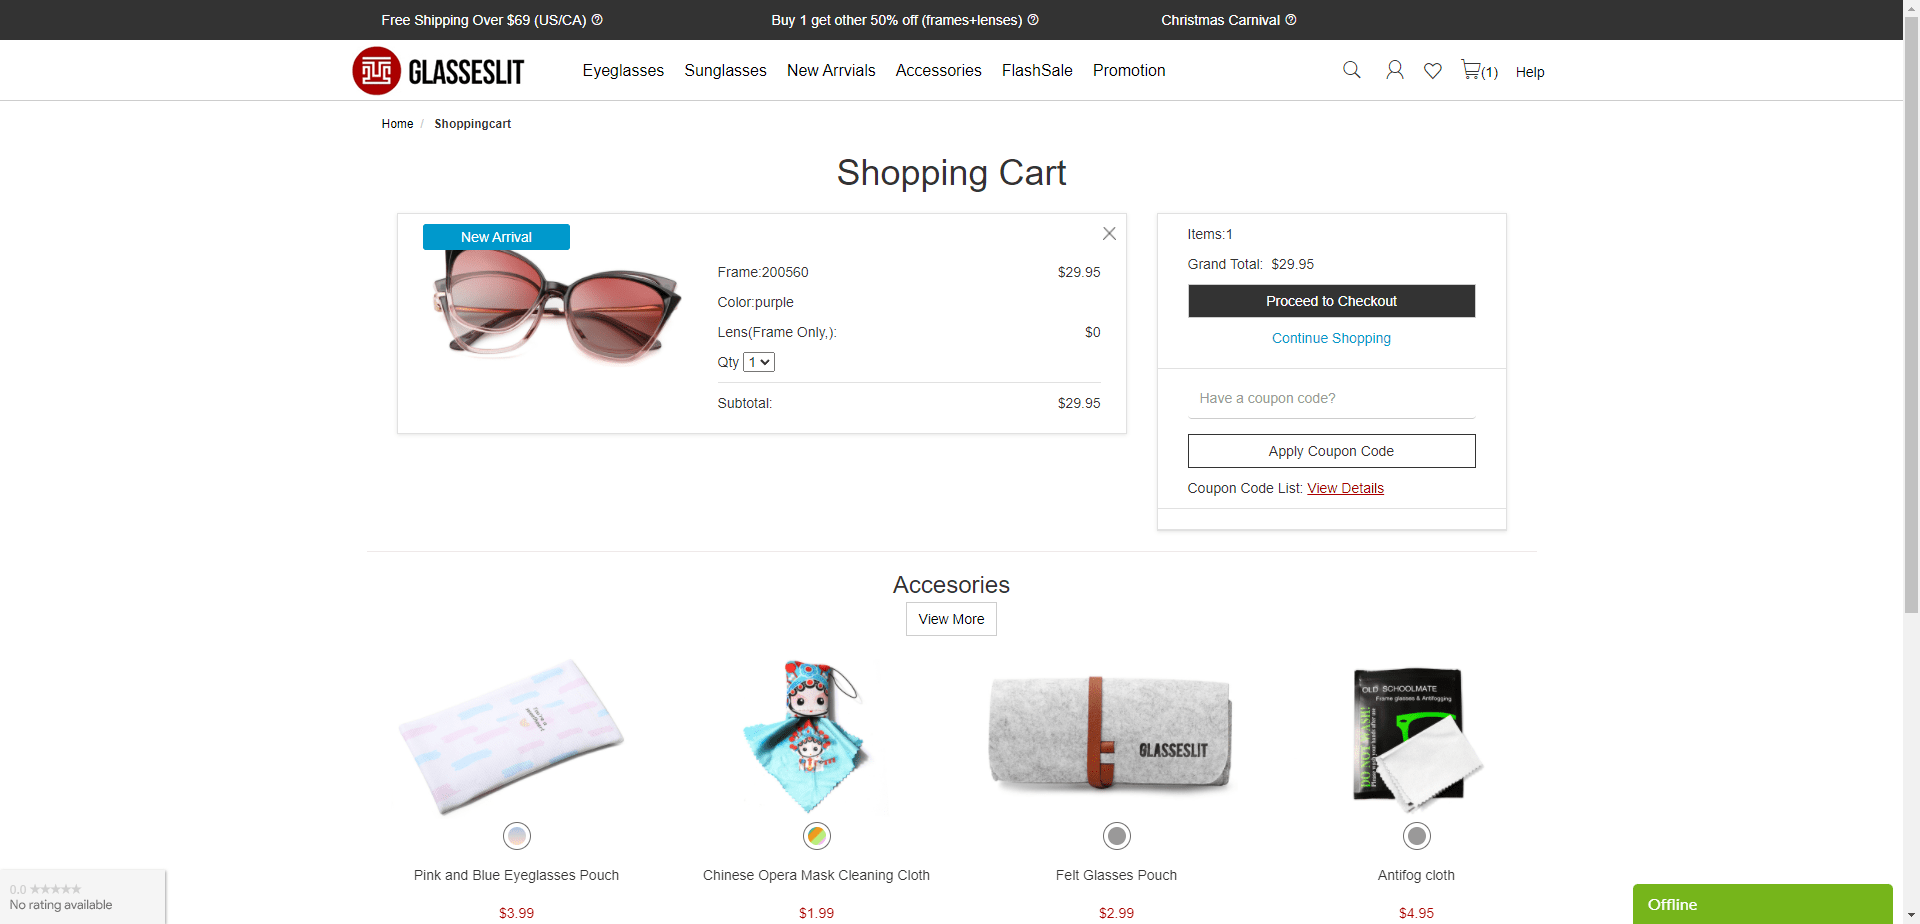Open the search magnifier icon
Viewport: 1920px width, 924px height.
point(1351,70)
